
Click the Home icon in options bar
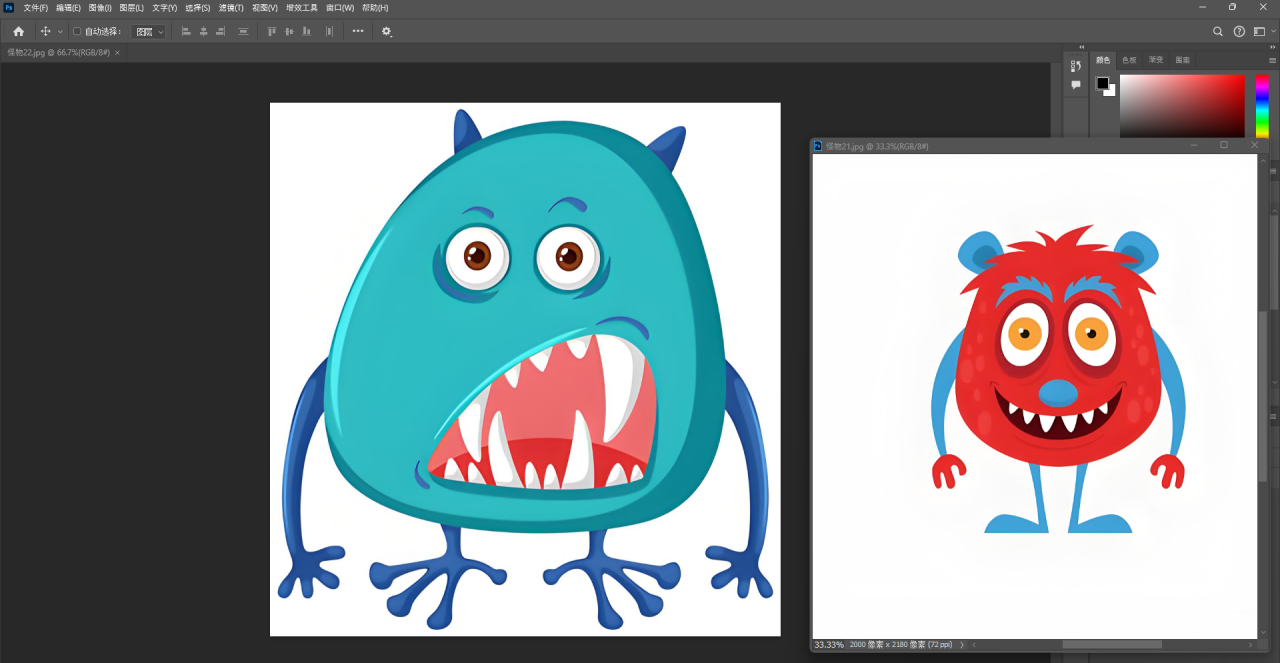point(18,31)
